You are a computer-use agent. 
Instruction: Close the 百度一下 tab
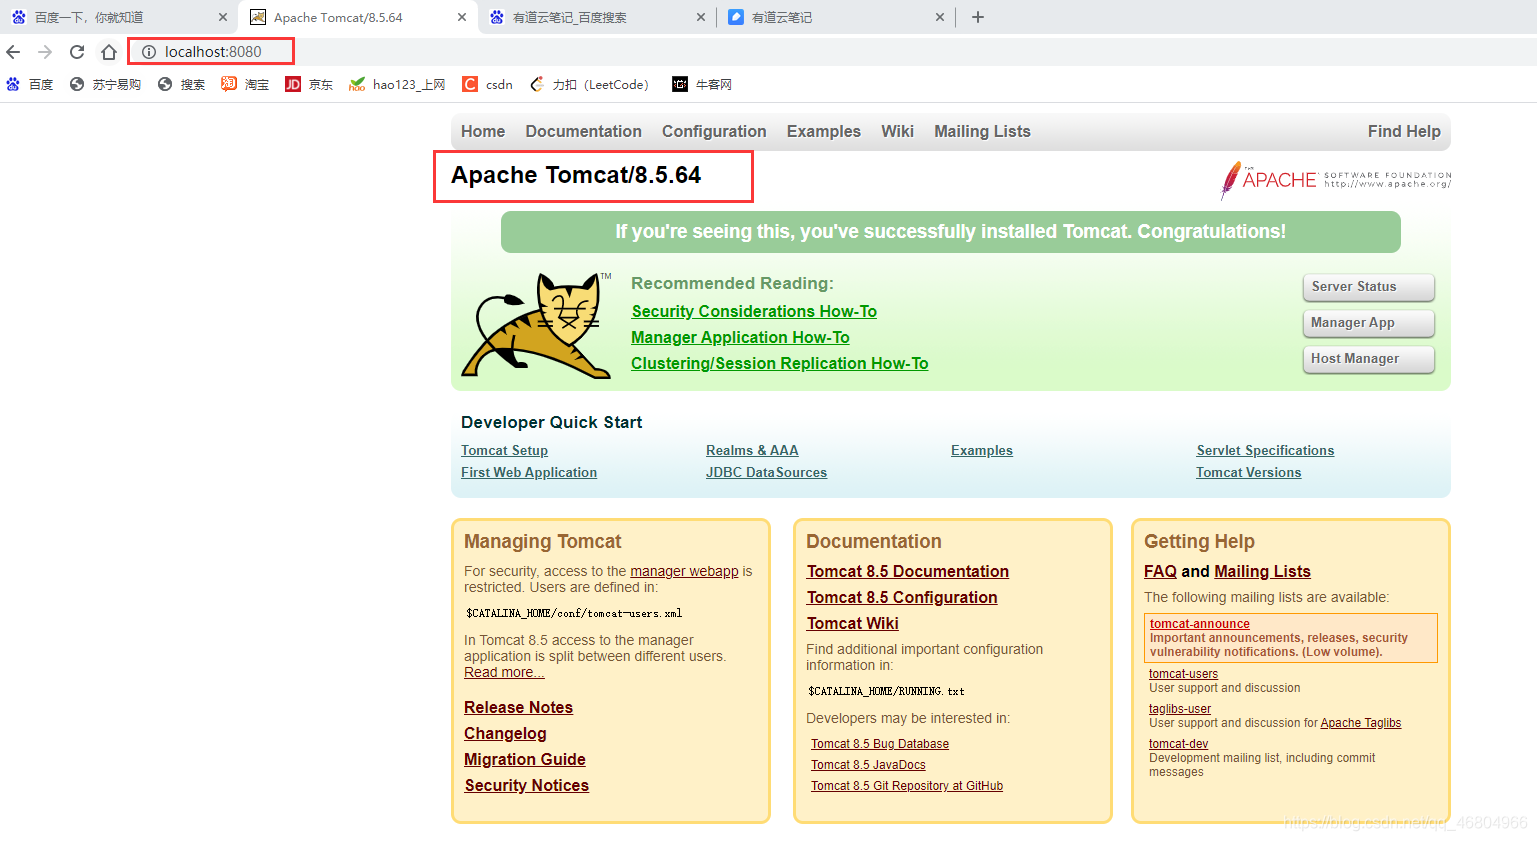[x=223, y=17]
